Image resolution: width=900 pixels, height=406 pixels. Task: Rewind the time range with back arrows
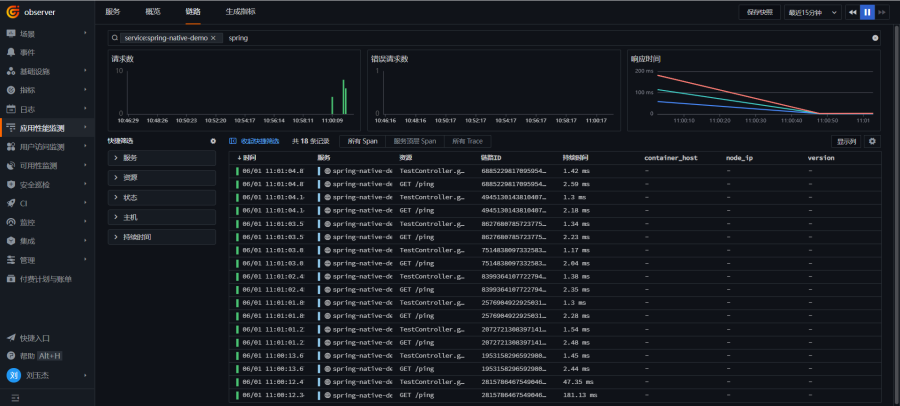[x=852, y=12]
